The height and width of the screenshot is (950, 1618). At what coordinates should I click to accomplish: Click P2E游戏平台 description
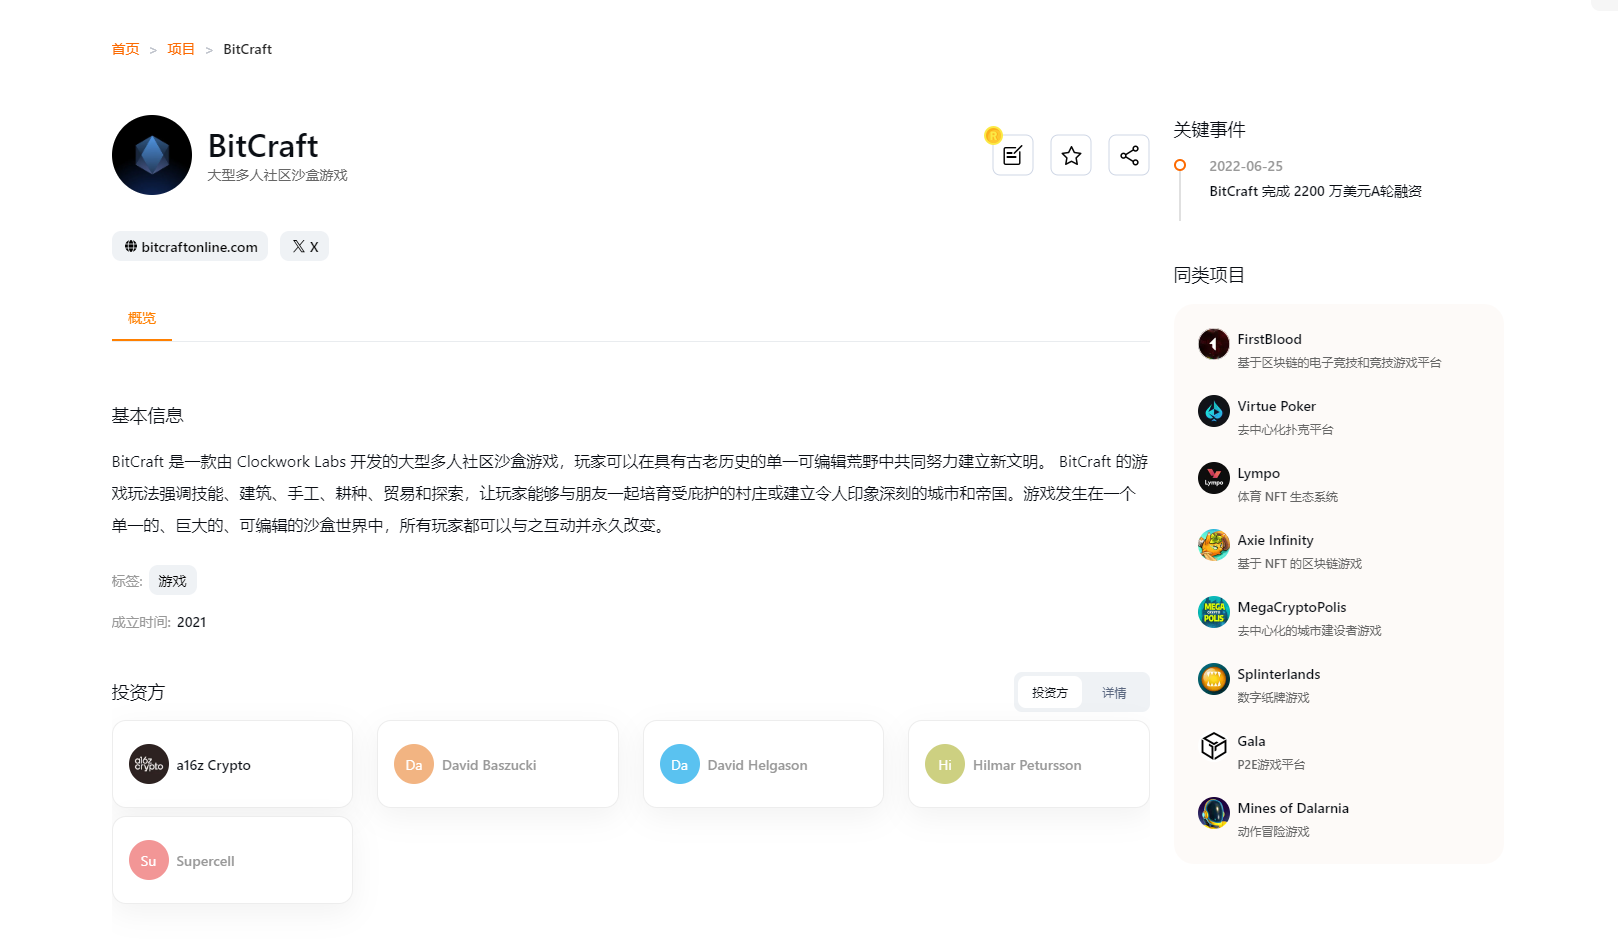click(x=1271, y=765)
